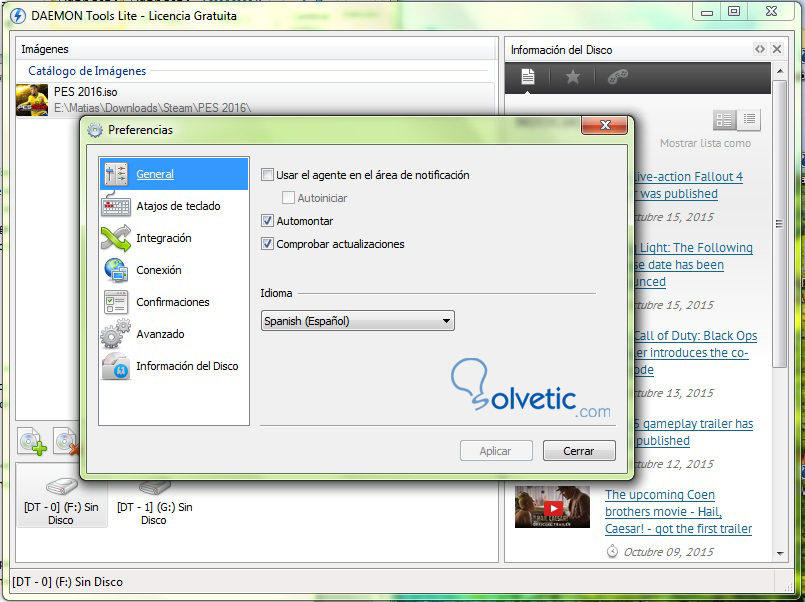The image size is (805, 602).
Task: Click the checklist Confirmaciones icon
Action: [116, 302]
